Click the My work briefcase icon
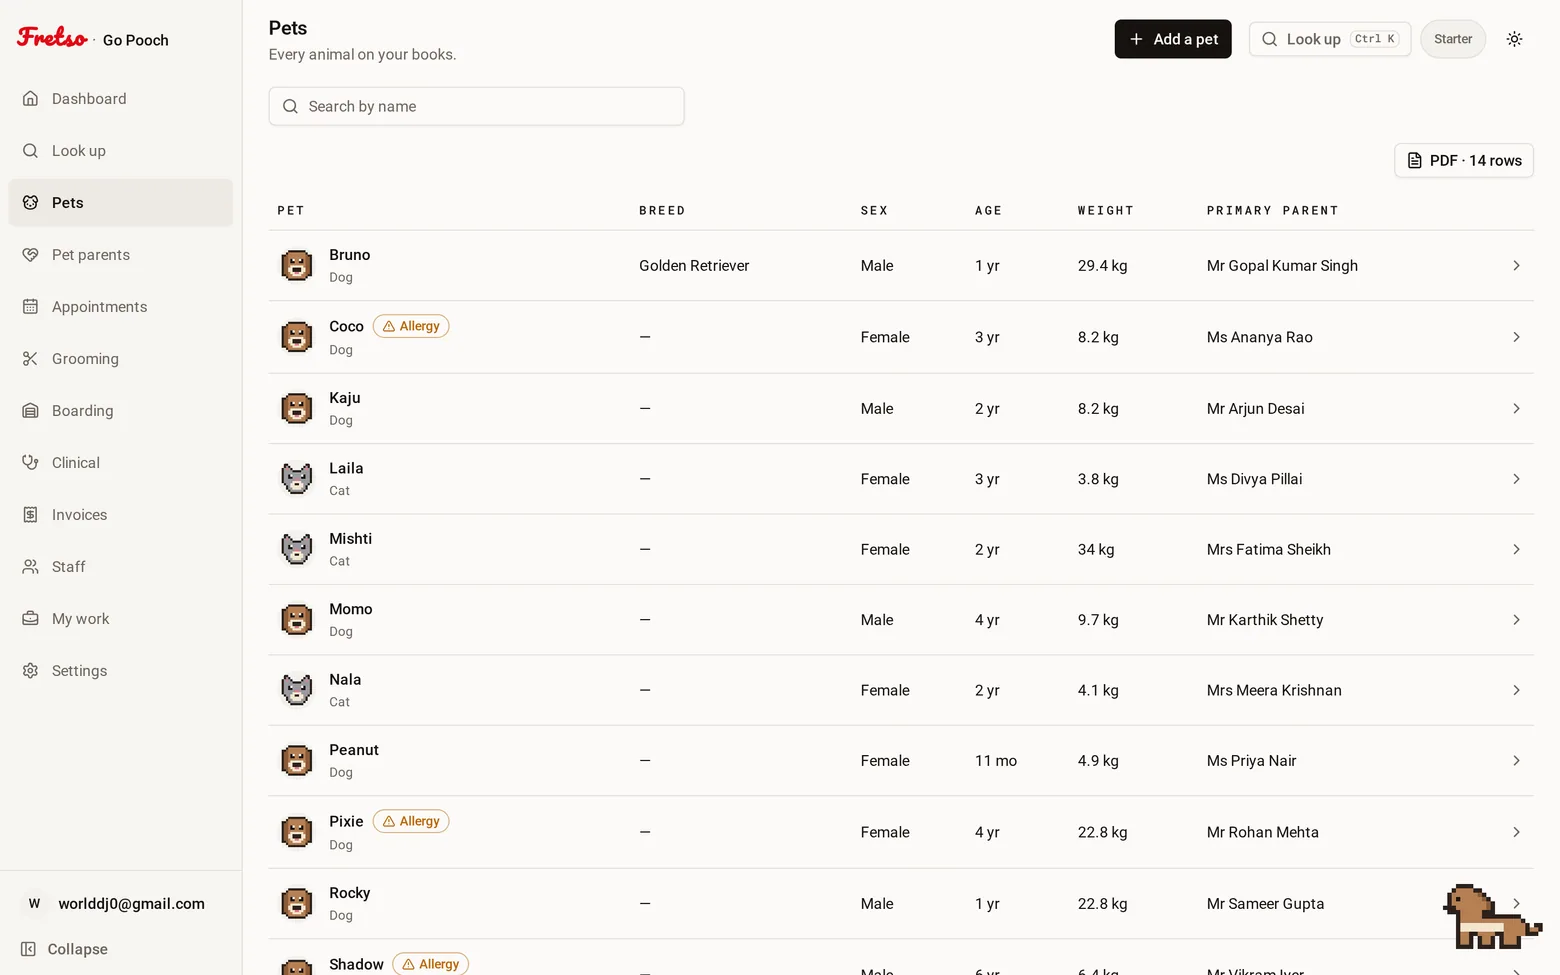 [31, 619]
